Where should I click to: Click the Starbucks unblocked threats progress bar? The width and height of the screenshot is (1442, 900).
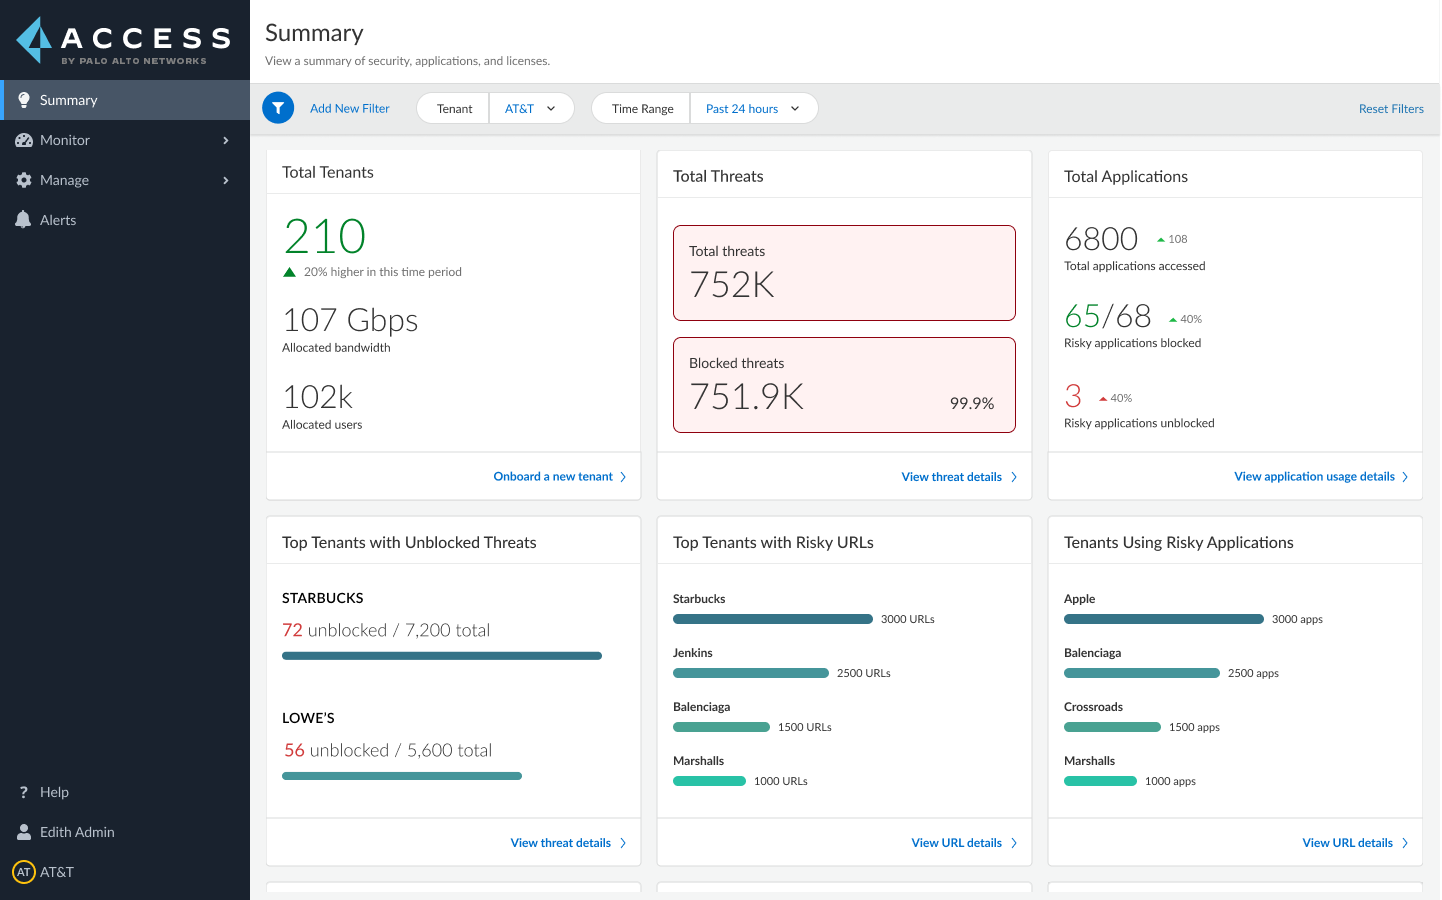pyautogui.click(x=442, y=656)
